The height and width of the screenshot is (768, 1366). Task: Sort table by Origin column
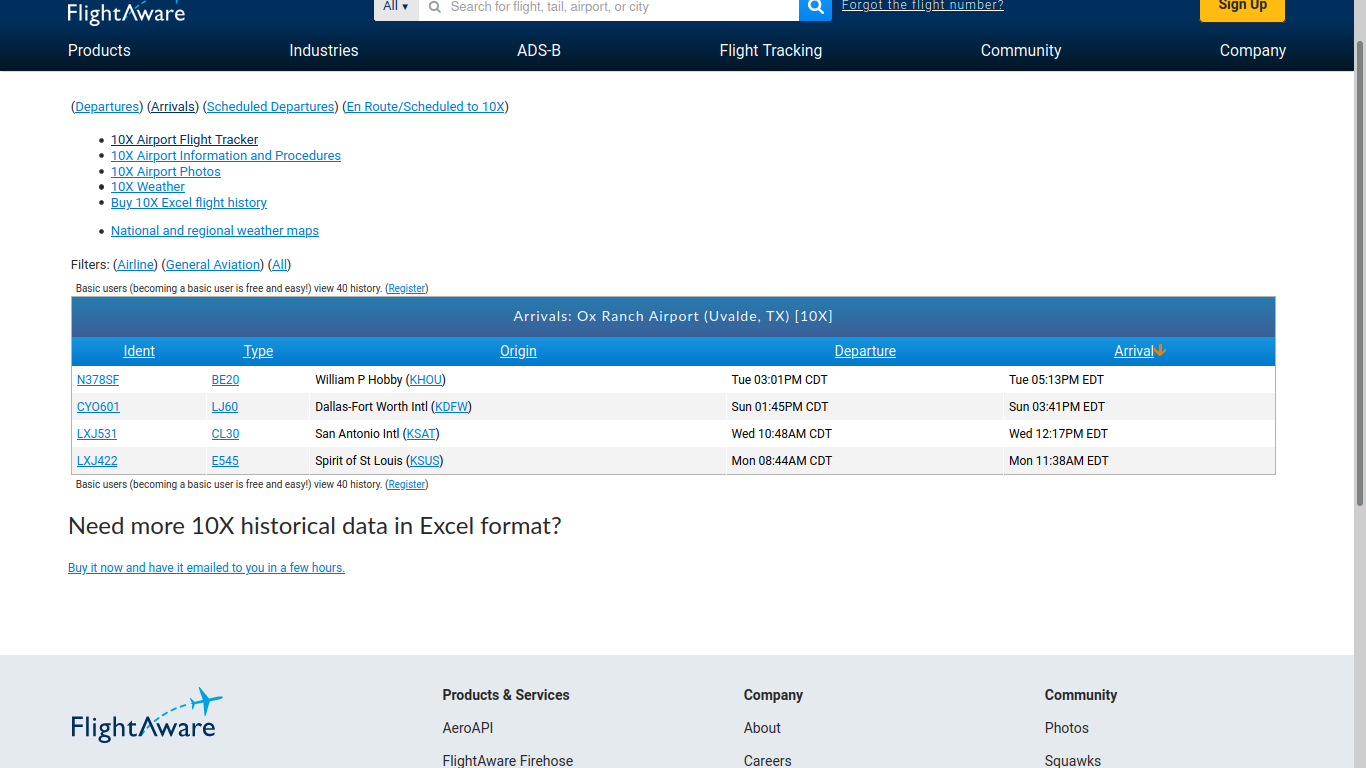pyautogui.click(x=518, y=351)
